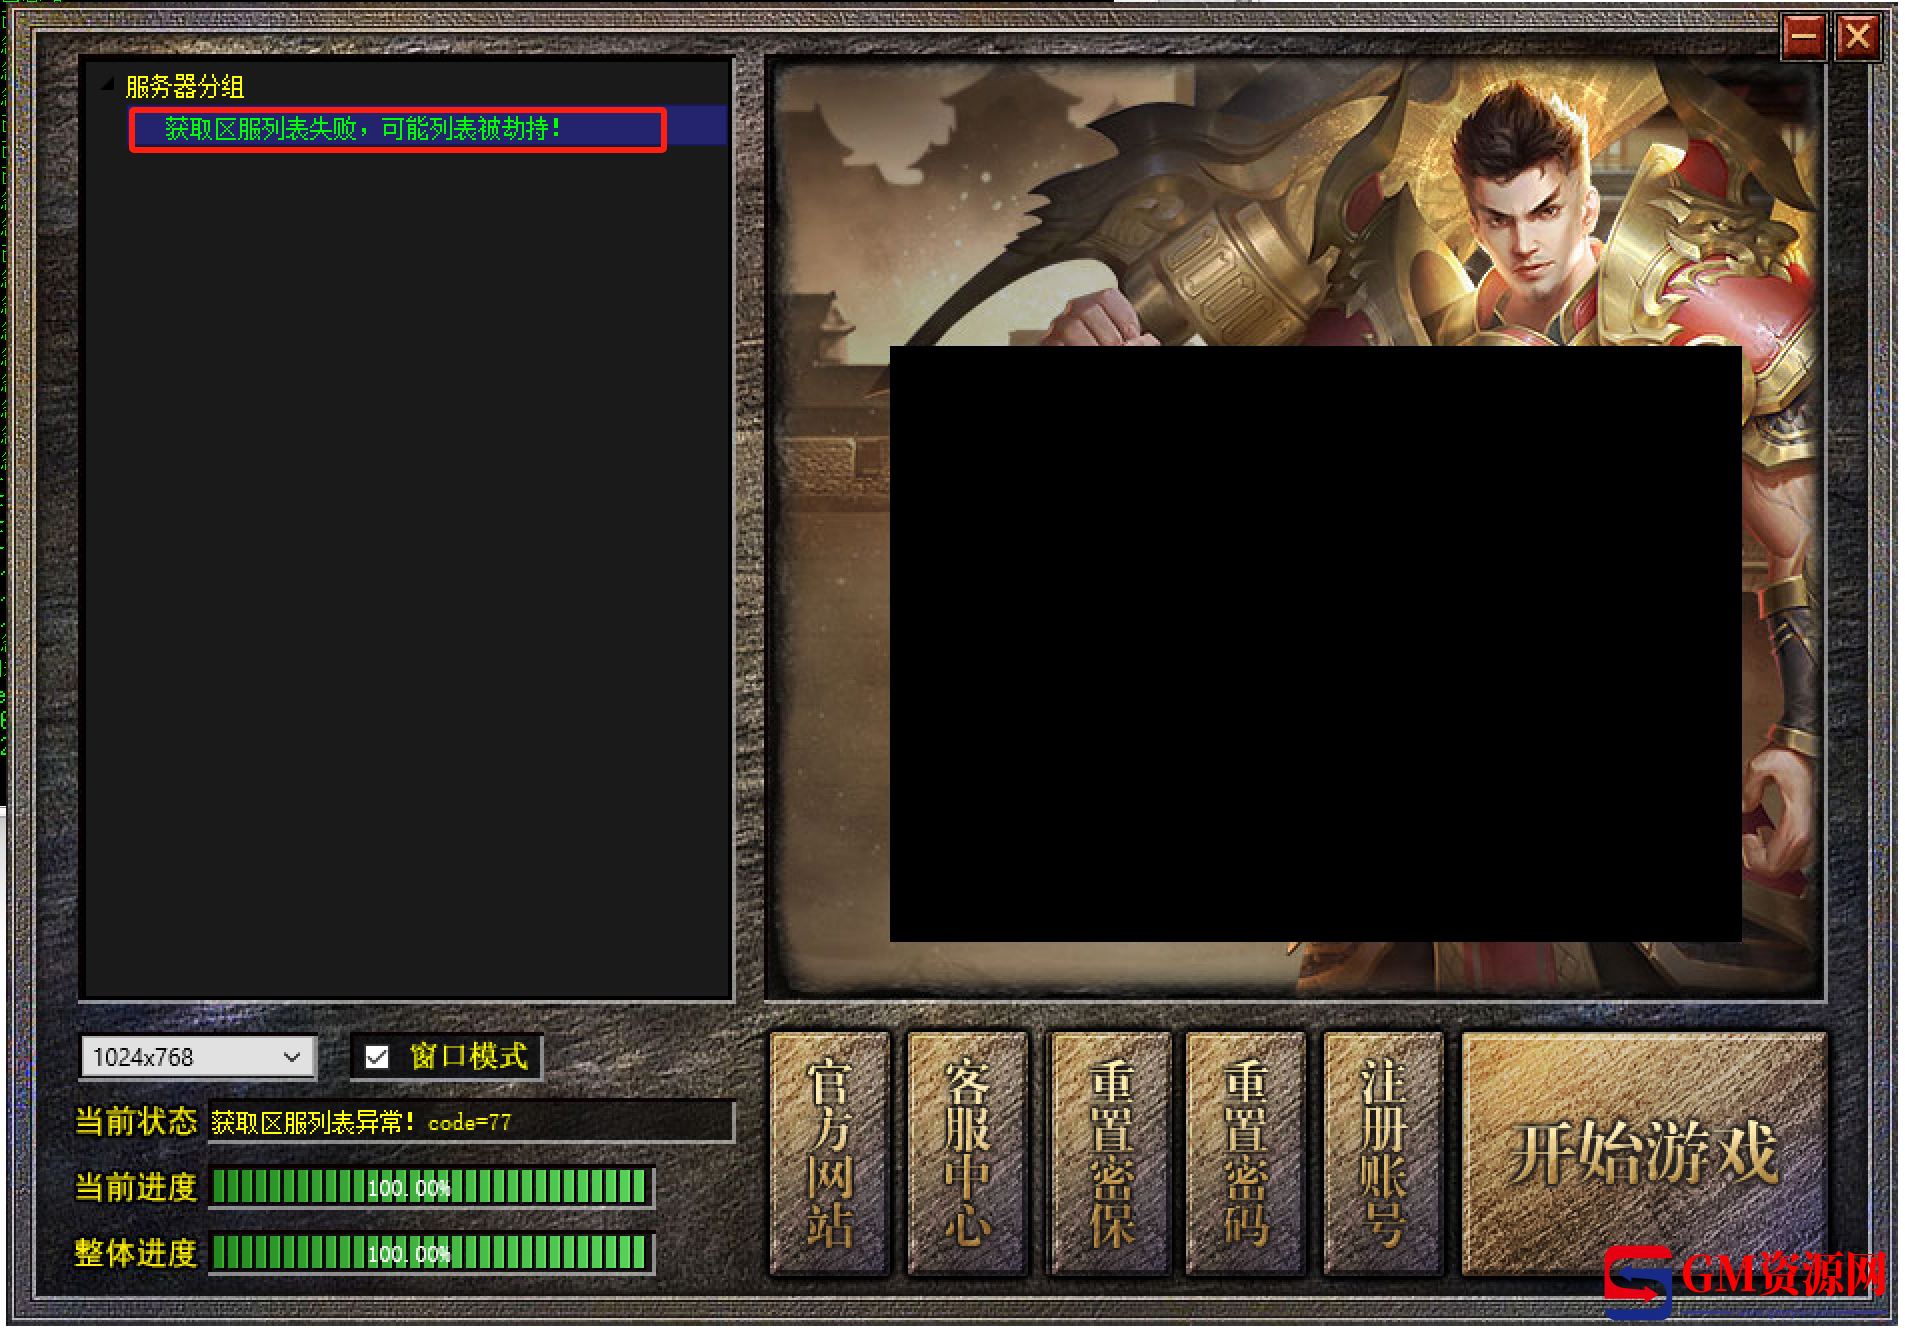1905x1333 pixels.
Task: Start the game with 开始游戏 button
Action: (x=1644, y=1154)
